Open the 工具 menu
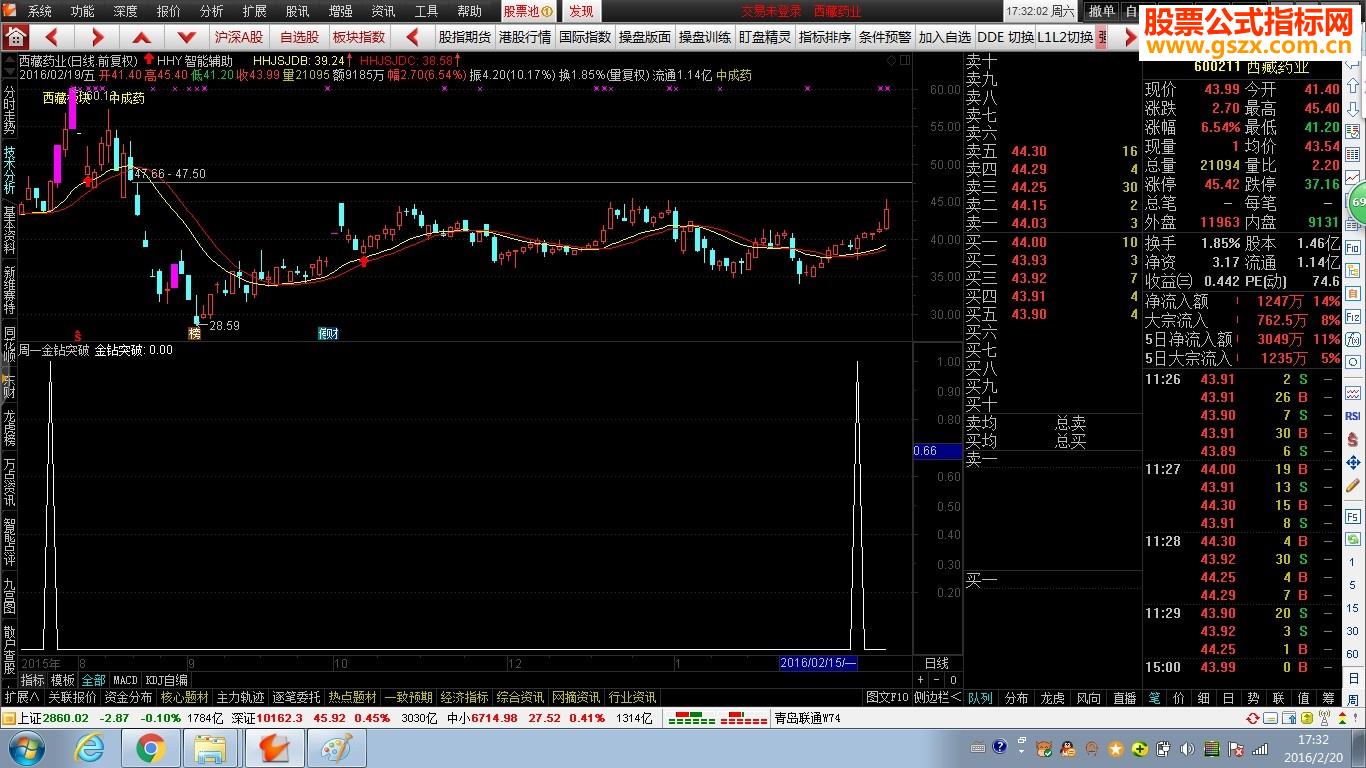Screen dimensions: 1366x768 click(426, 11)
